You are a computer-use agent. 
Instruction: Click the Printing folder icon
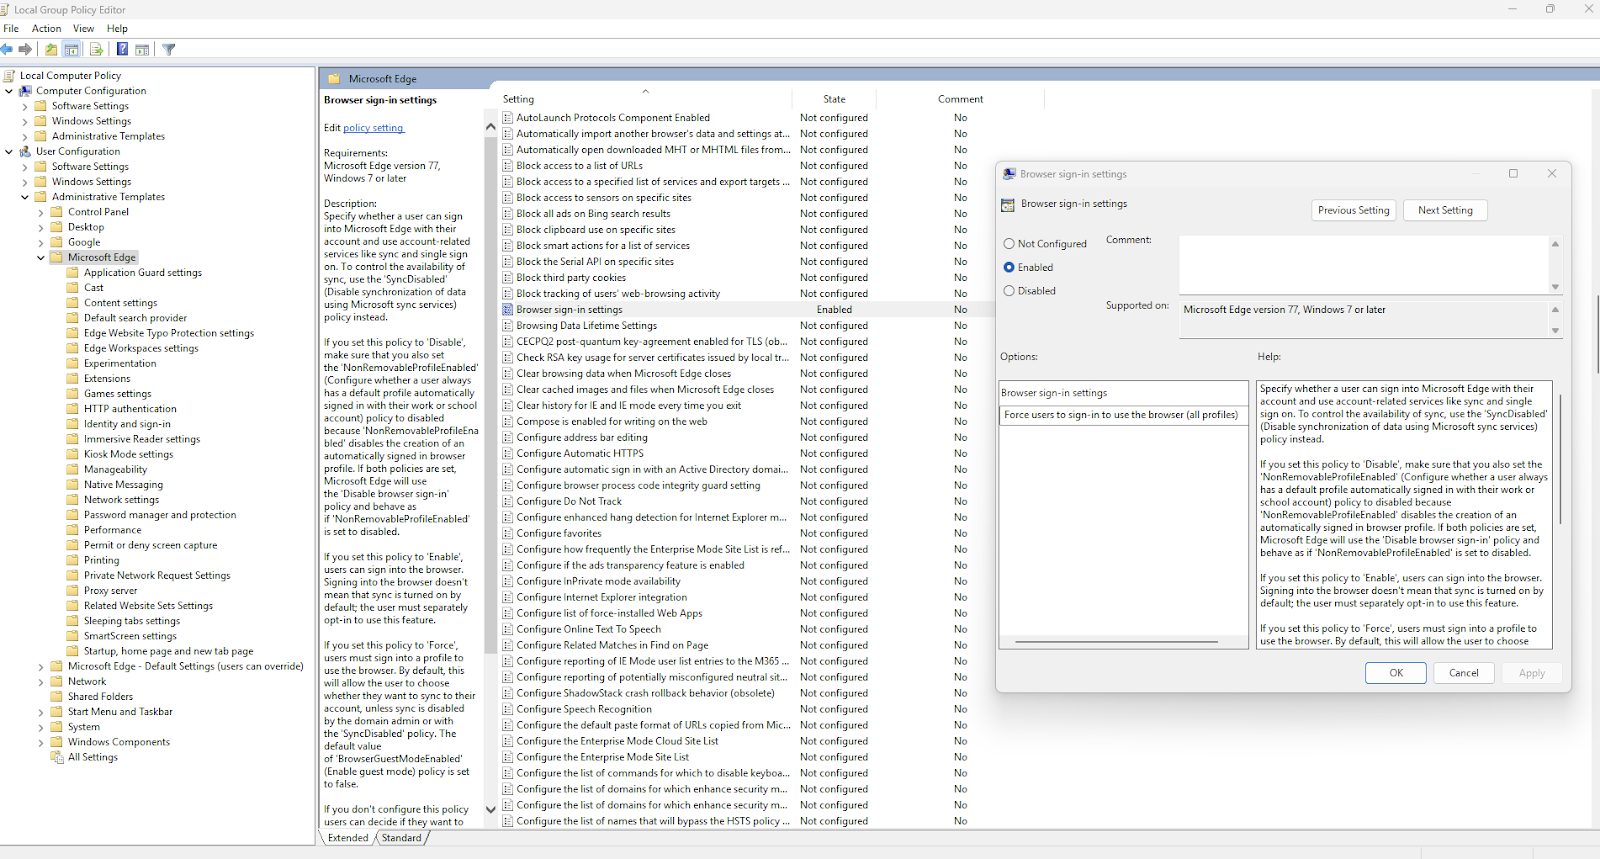tap(72, 560)
